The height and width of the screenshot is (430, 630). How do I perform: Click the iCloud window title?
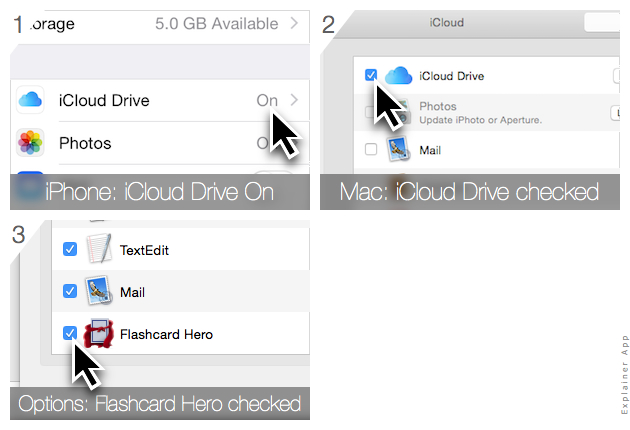pos(447,23)
